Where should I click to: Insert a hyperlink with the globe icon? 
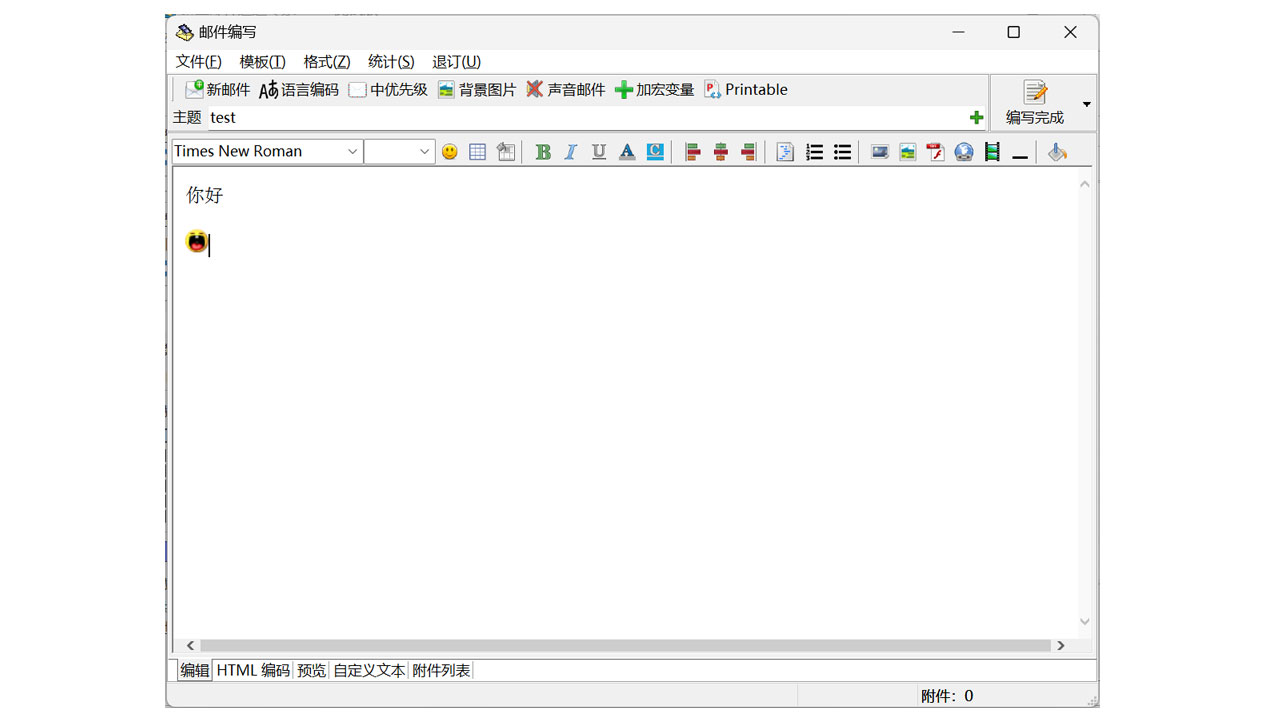[x=964, y=151]
